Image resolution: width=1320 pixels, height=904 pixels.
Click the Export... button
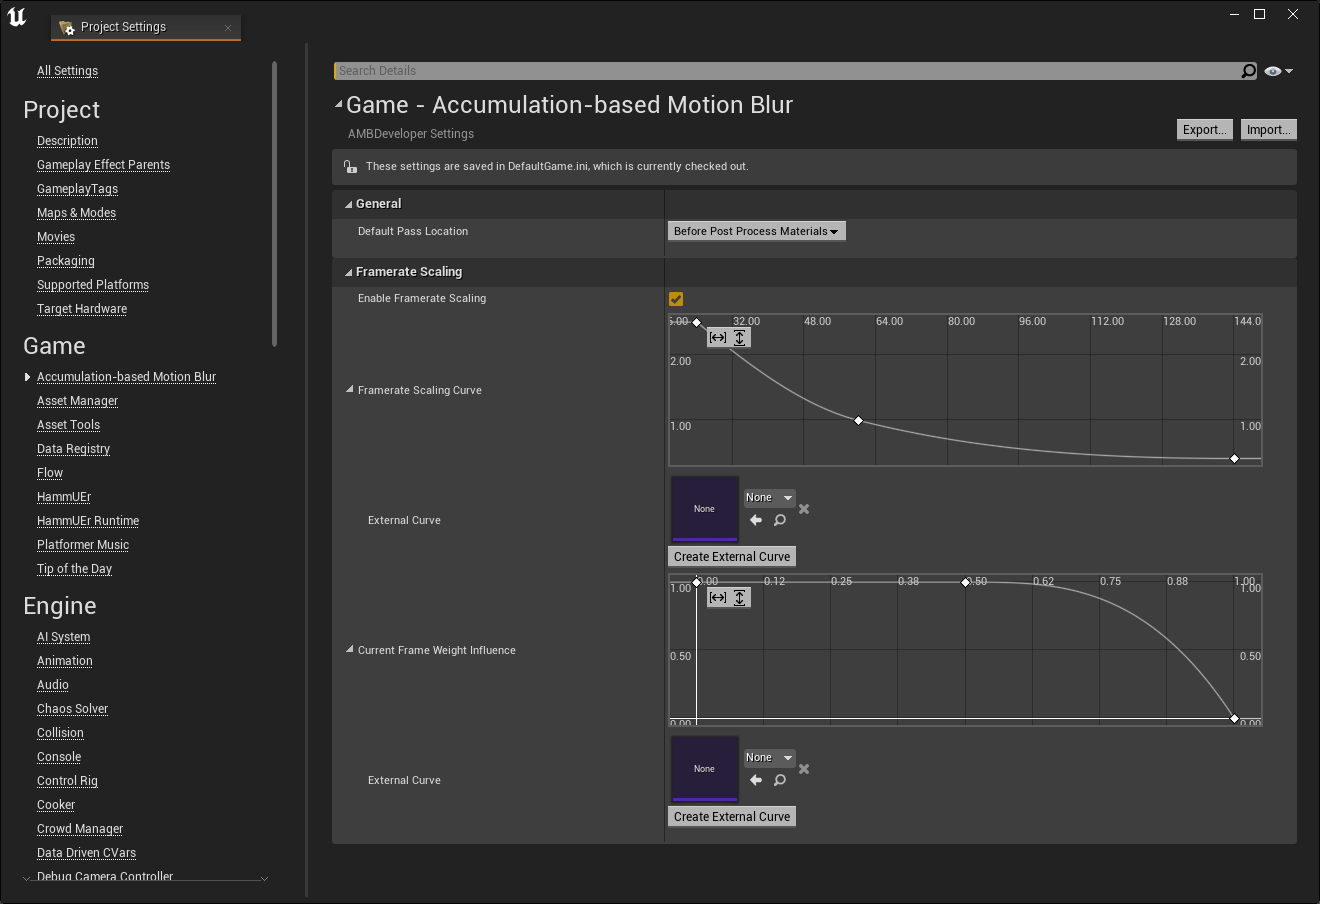click(x=1205, y=130)
